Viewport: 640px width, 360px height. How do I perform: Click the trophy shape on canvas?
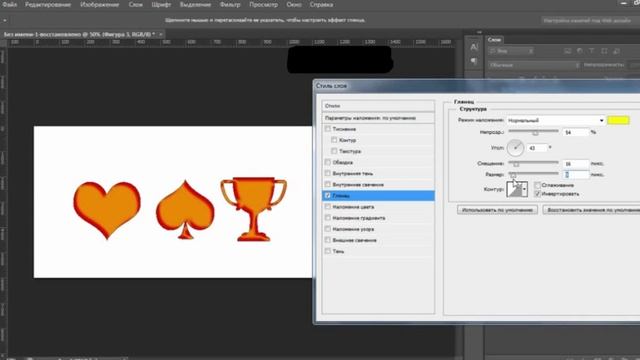253,209
